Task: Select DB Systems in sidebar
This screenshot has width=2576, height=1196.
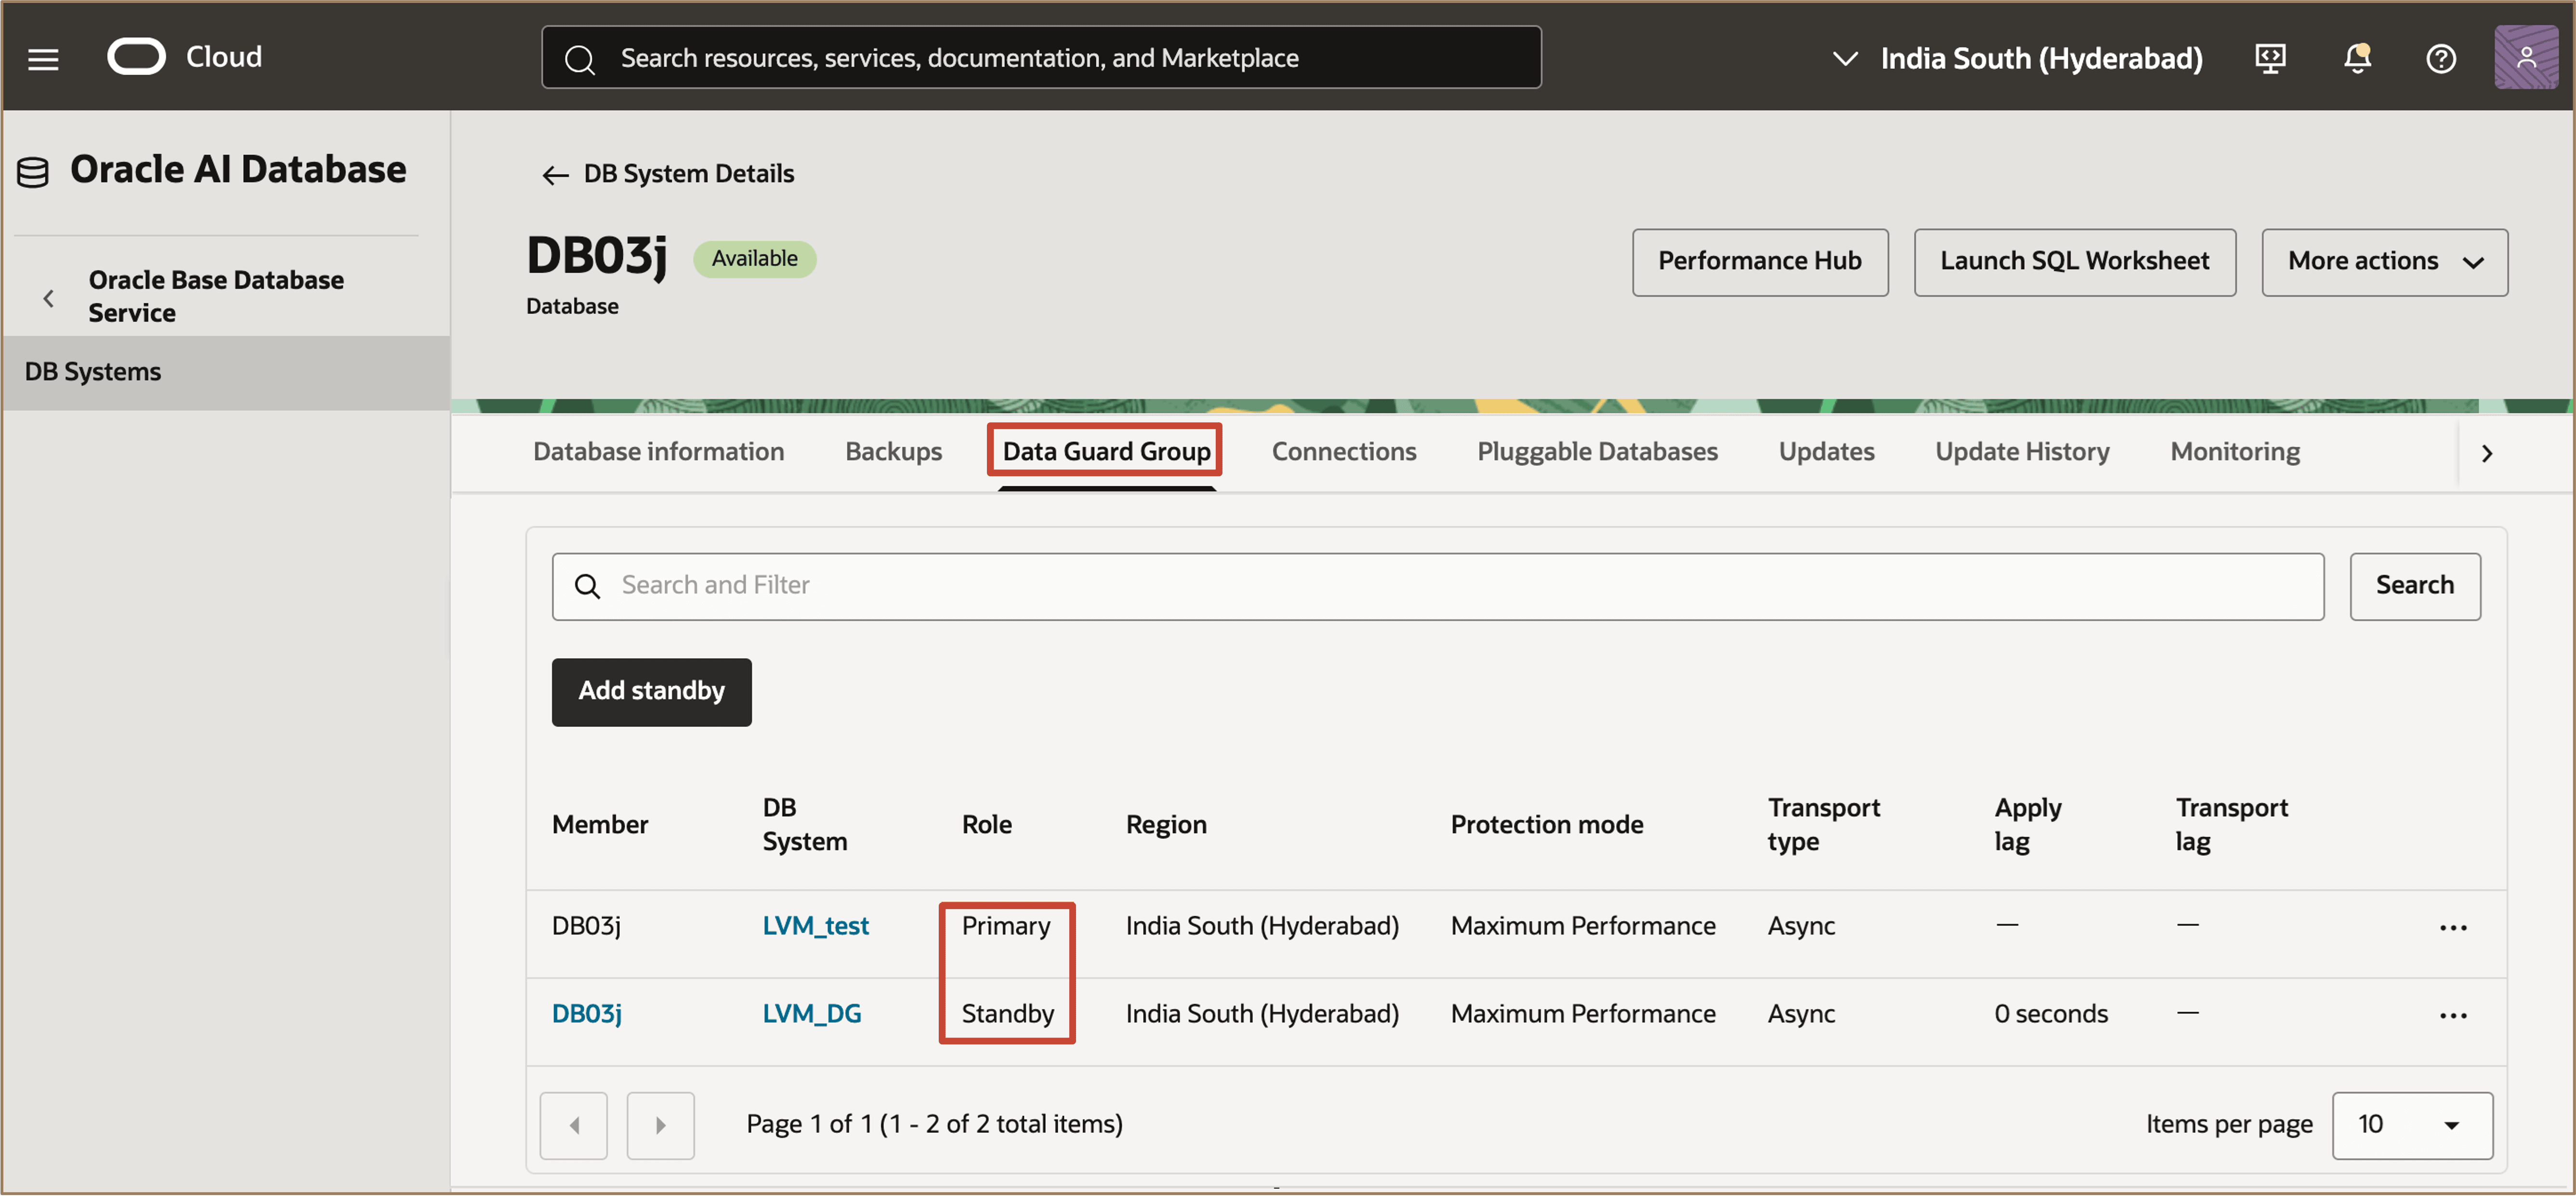Action: tap(93, 372)
